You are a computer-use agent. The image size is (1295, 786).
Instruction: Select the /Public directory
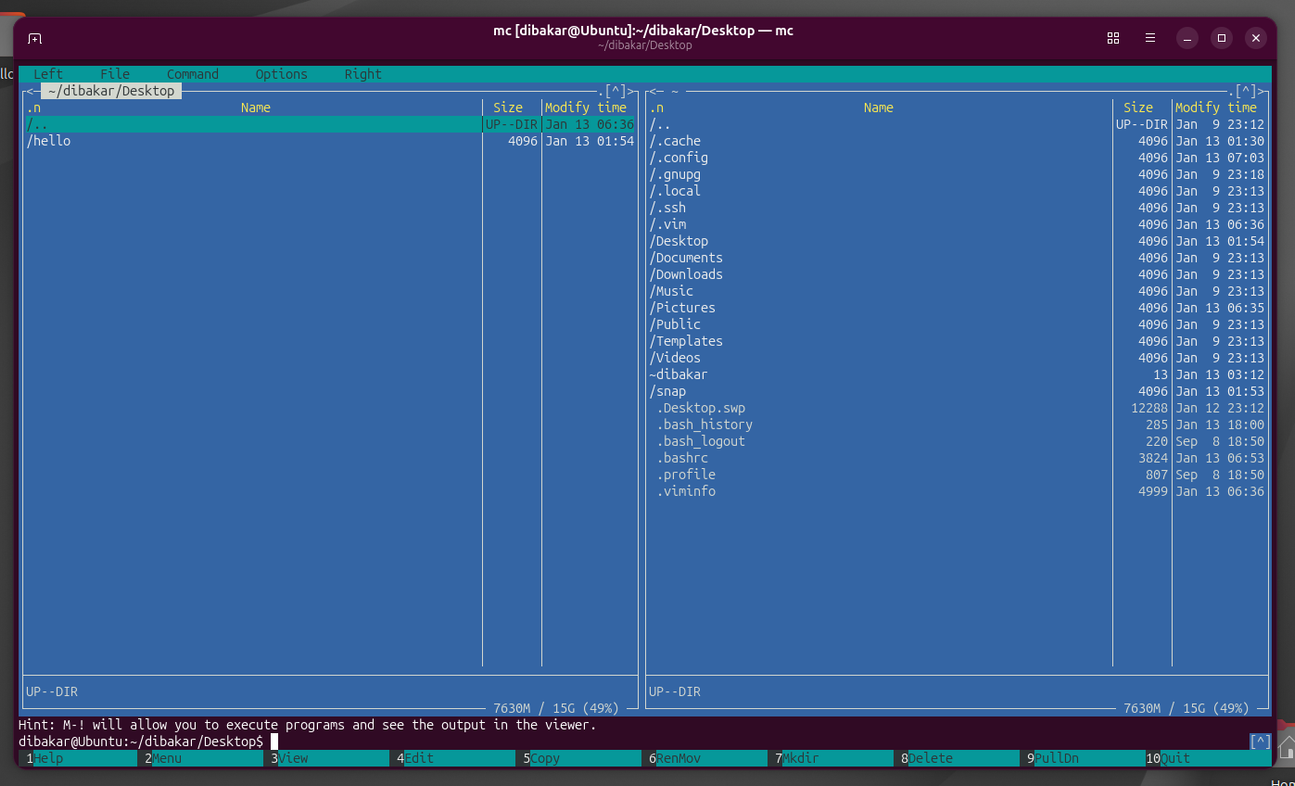click(x=957, y=325)
